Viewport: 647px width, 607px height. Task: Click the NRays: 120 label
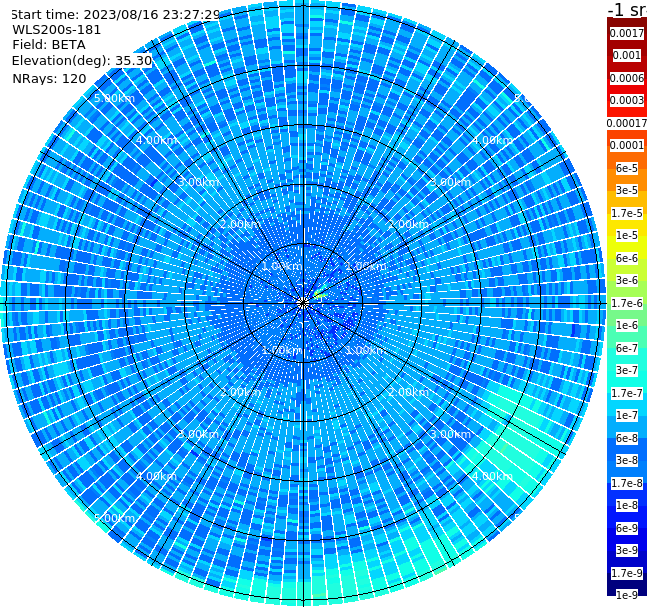[49, 78]
